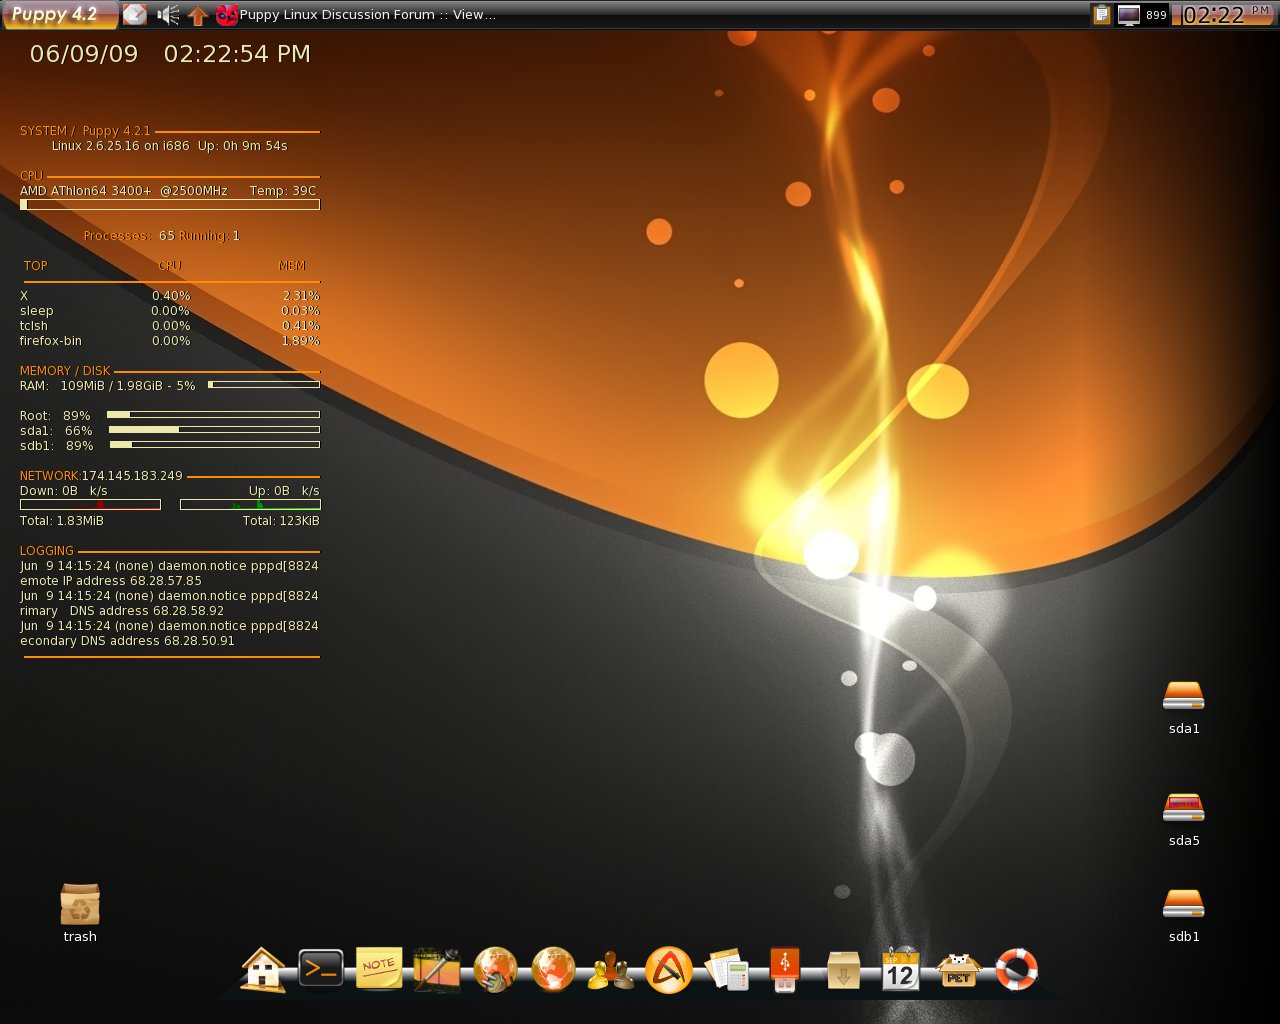1280x1024 pixels.
Task: Click the IP address 174.145.183.249
Action: (132, 476)
